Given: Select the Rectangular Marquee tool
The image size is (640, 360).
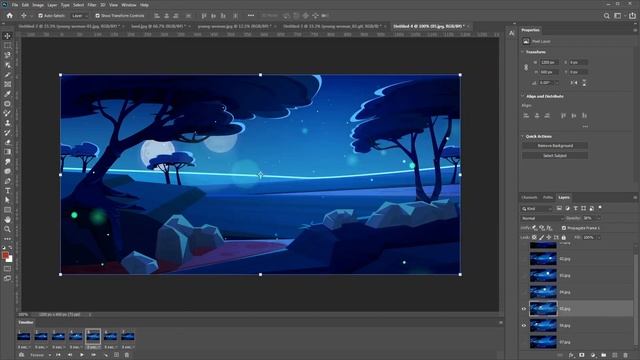Looking at the screenshot, I should [x=7, y=46].
